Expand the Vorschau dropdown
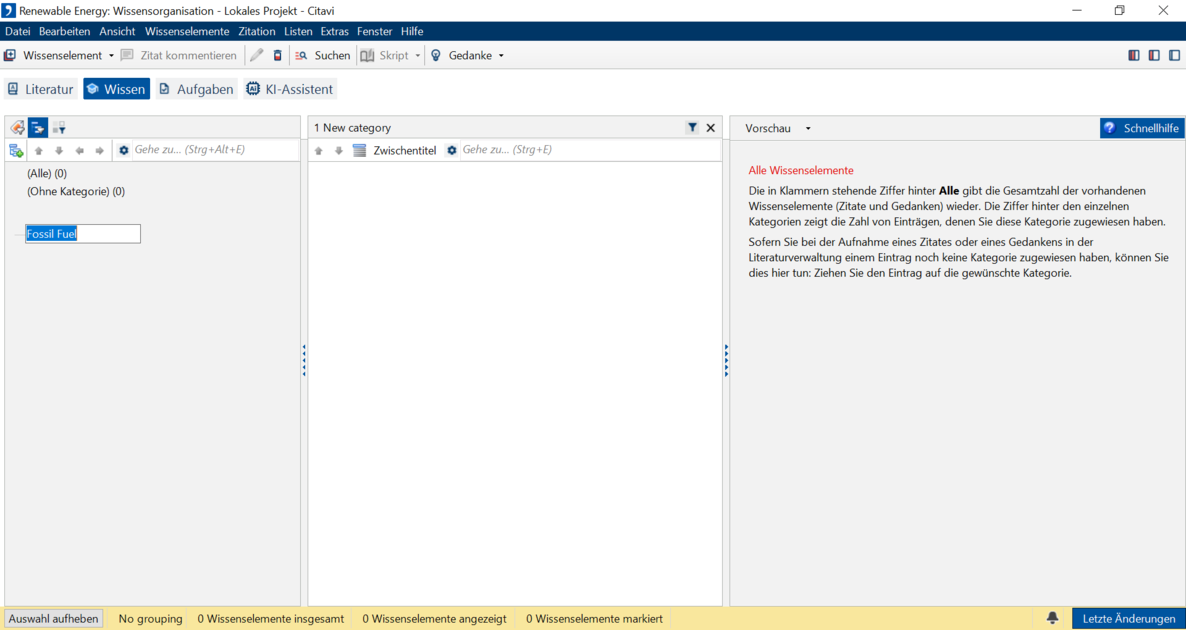 tap(808, 129)
